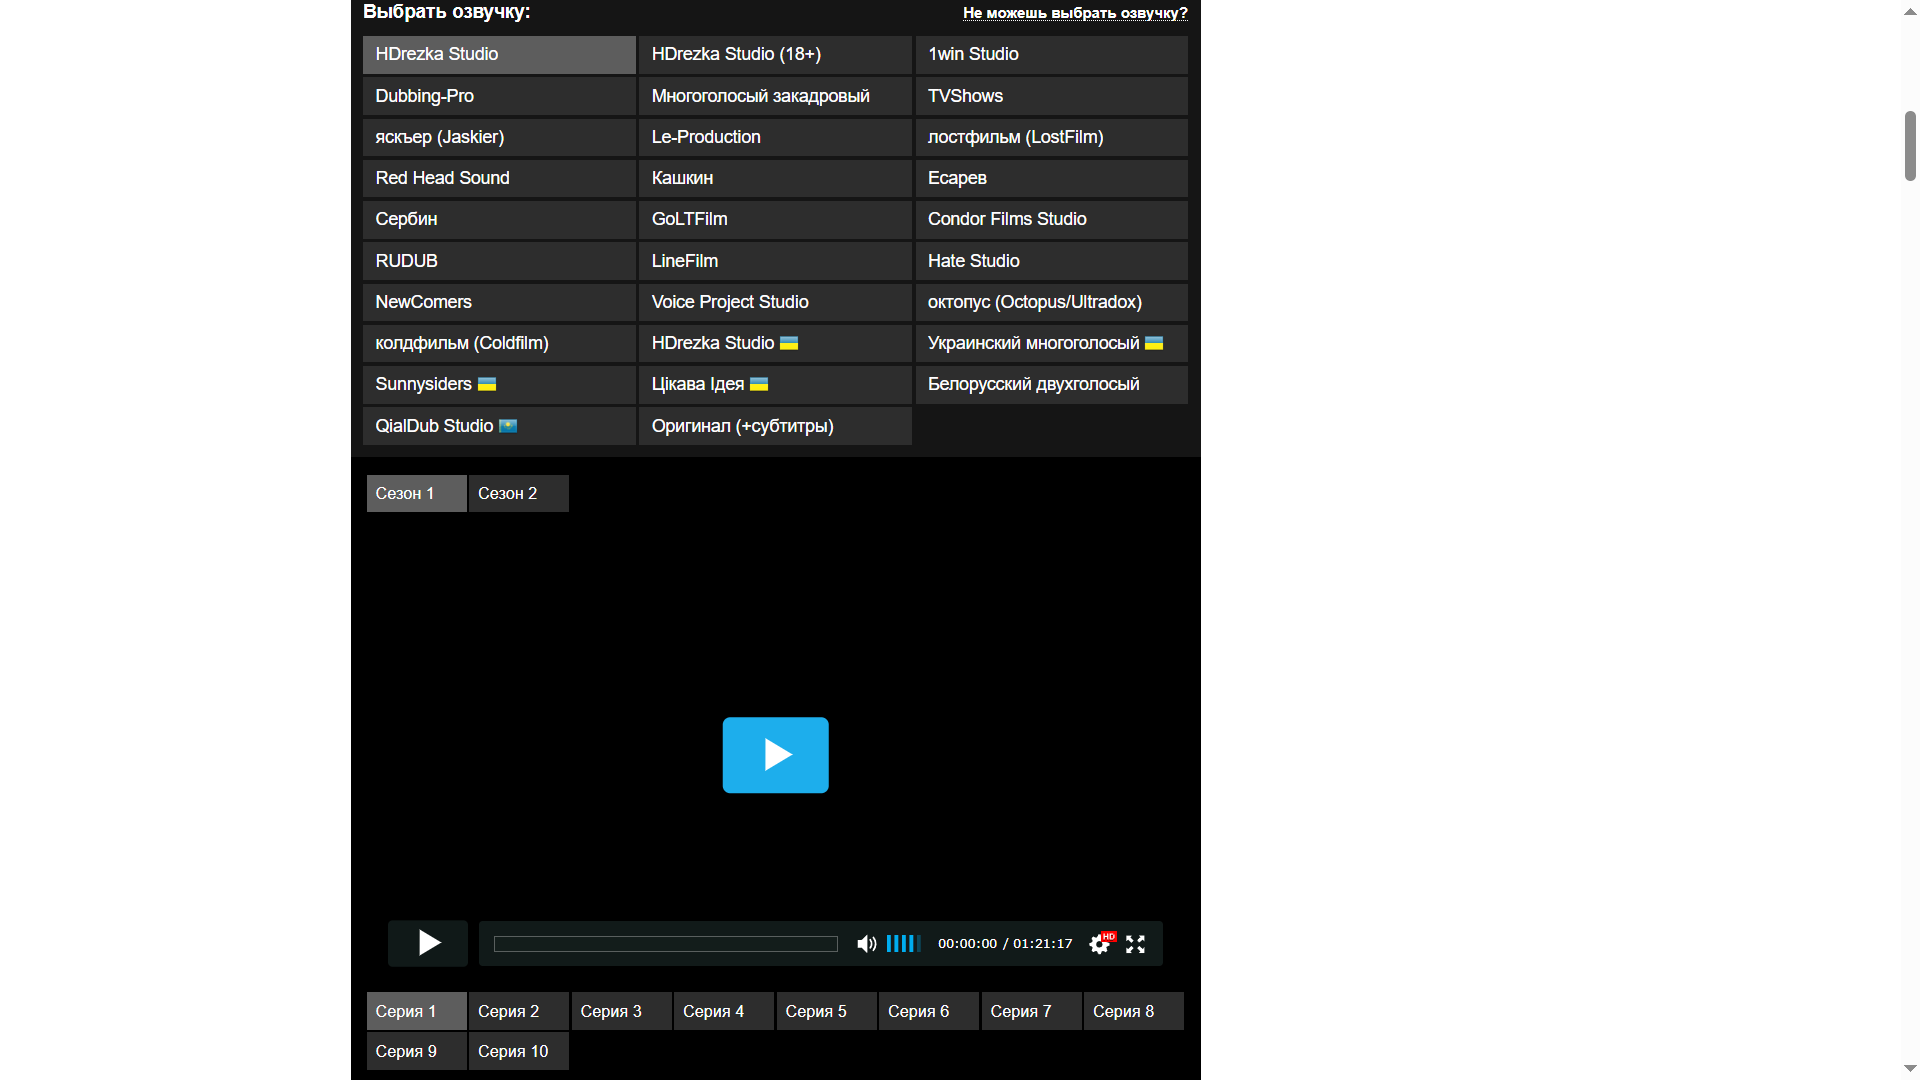The width and height of the screenshot is (1920, 1080).
Task: Open the HD quality settings gear
Action: (x=1099, y=944)
